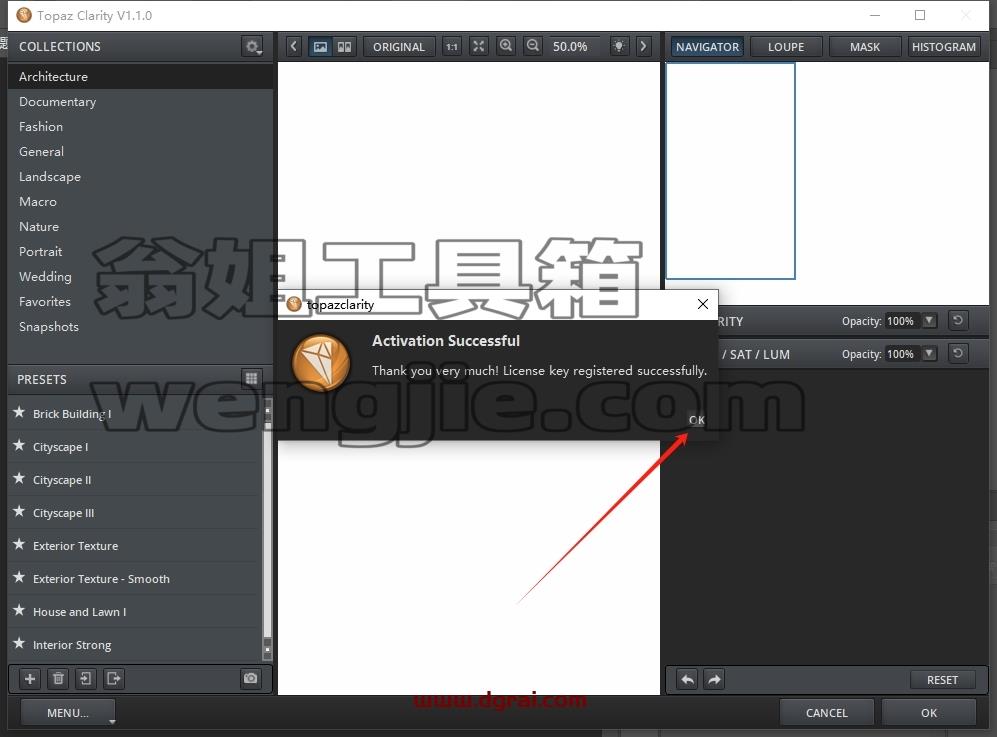Click the RESET button

pos(942,680)
